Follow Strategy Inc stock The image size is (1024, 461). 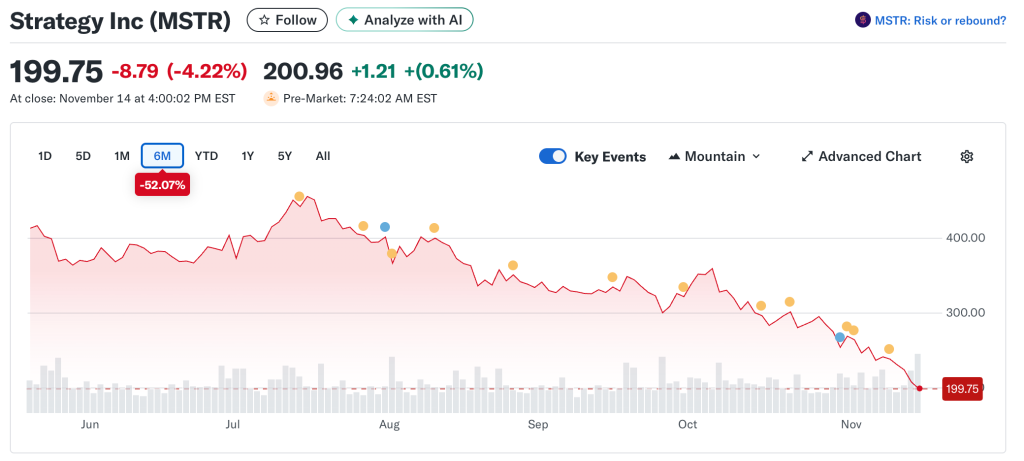click(287, 20)
